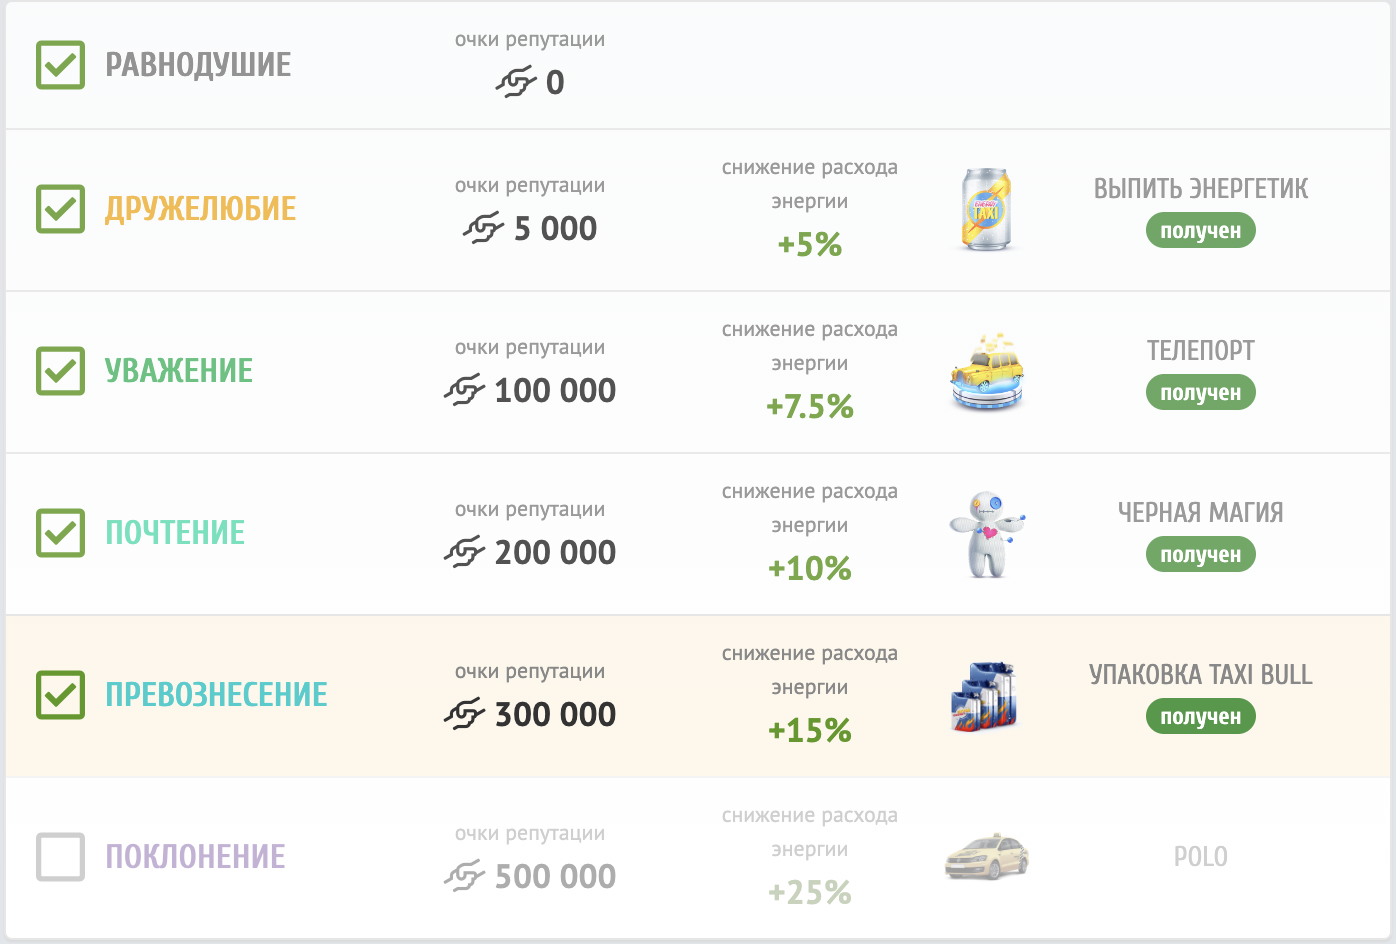Click the +25% energy reduction value
1396x944 pixels.
point(810,892)
